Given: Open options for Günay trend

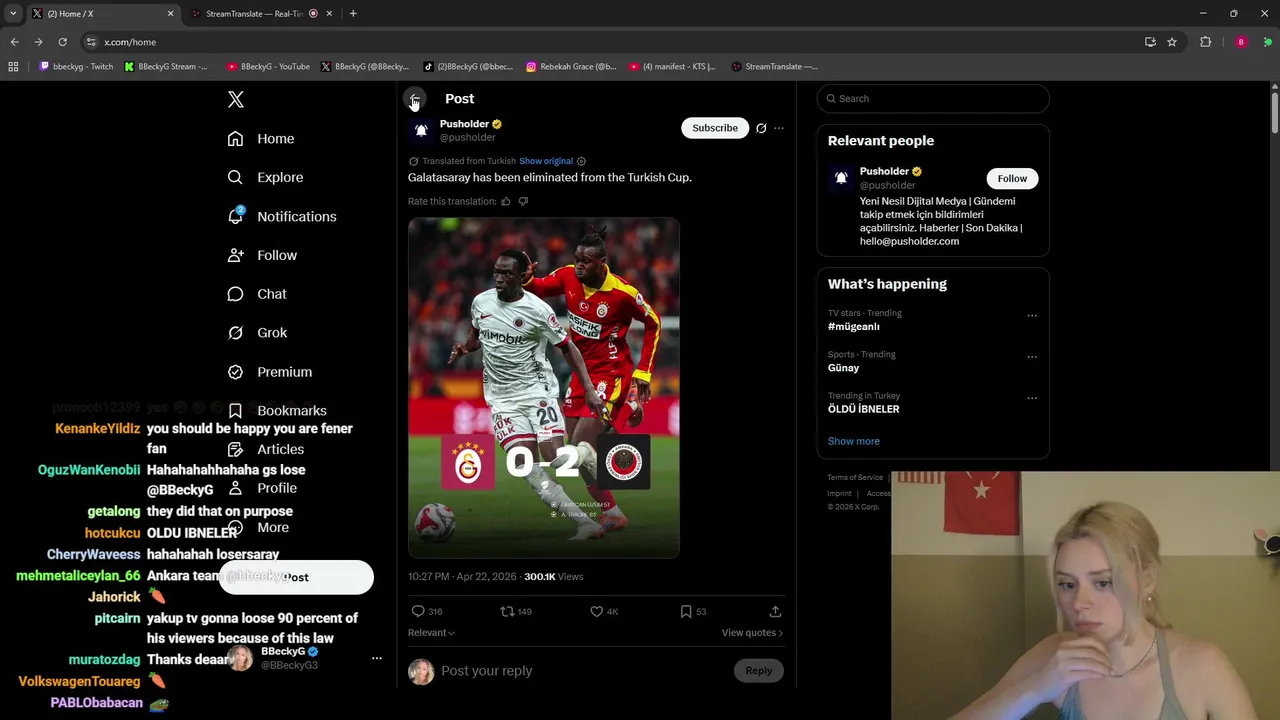Looking at the screenshot, I should coord(1032,357).
